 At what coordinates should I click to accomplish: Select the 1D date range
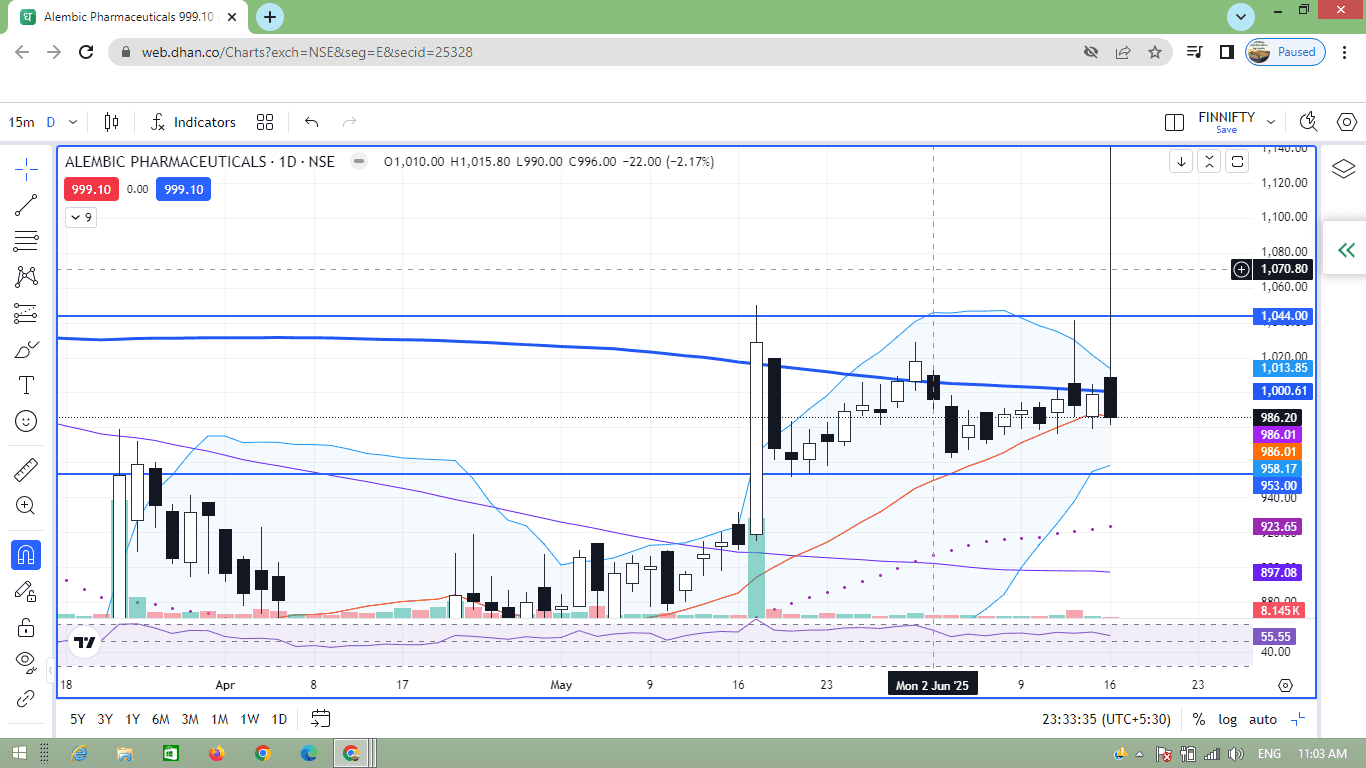pos(279,719)
